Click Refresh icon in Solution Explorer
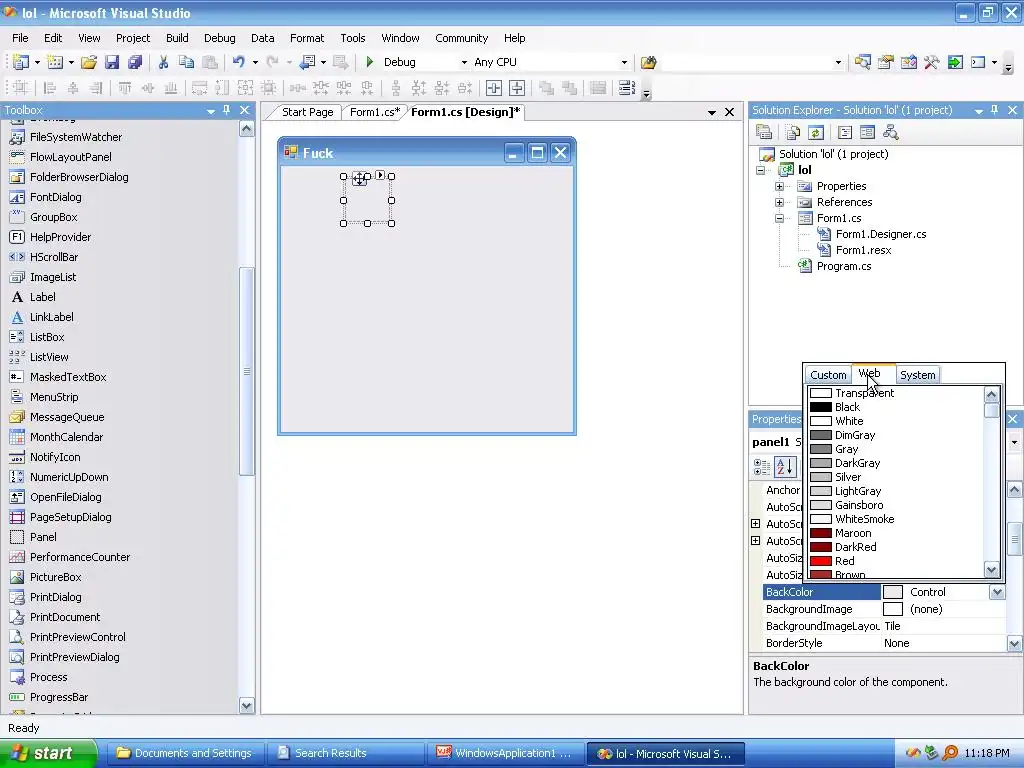Screen dimensions: 1024x768 pos(816,133)
